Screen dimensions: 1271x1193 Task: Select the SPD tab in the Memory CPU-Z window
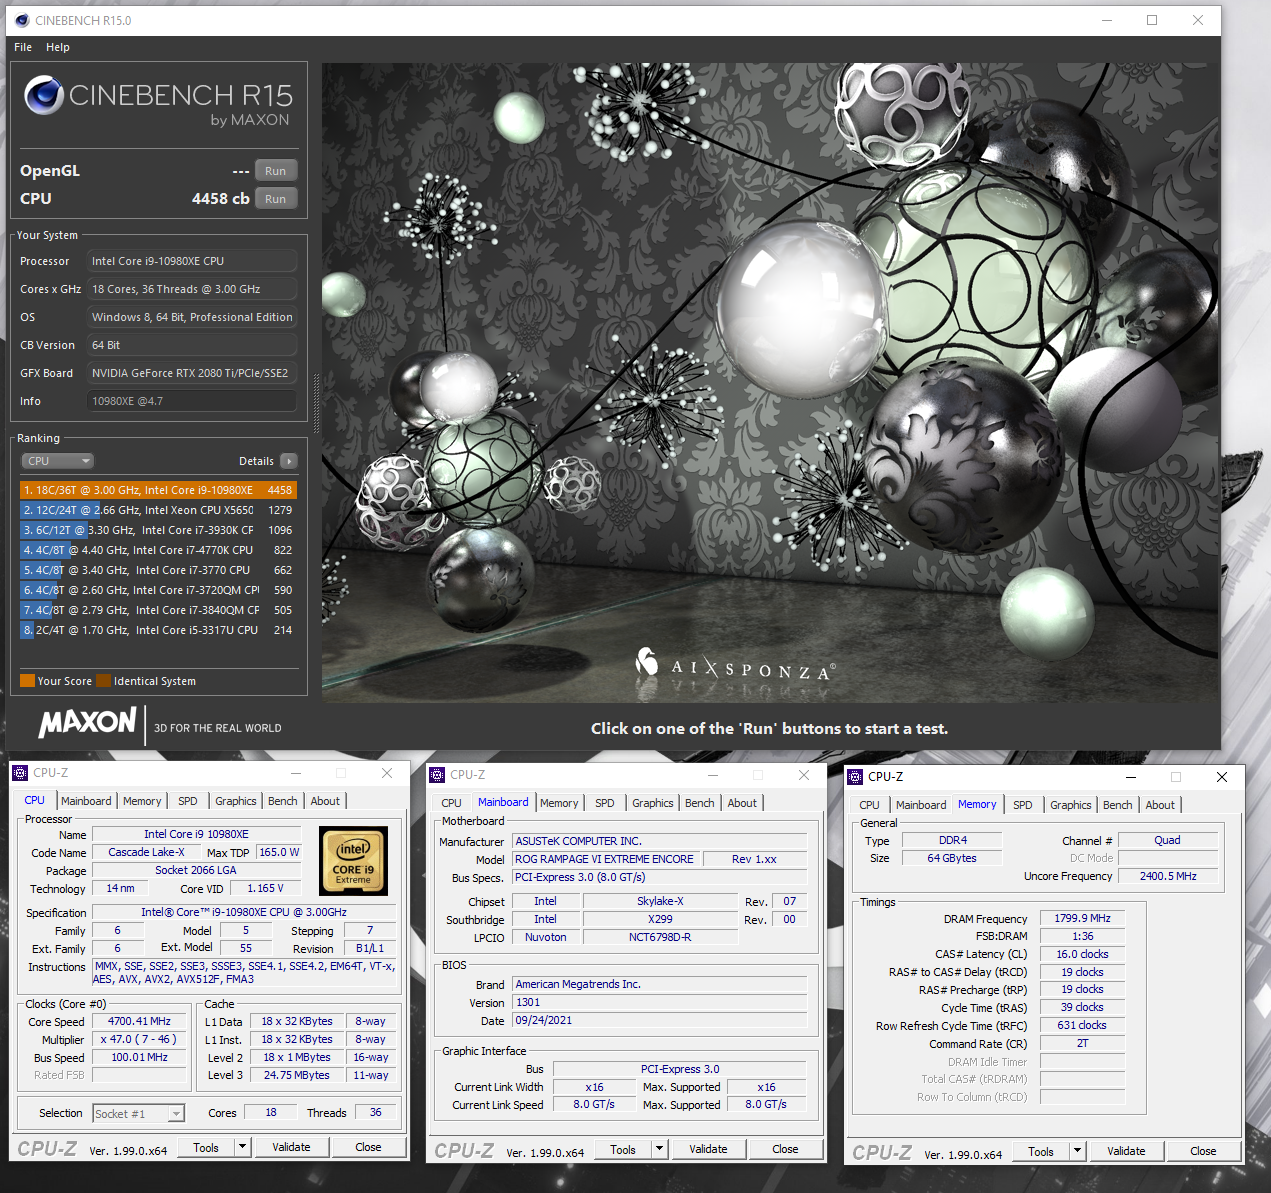(1023, 805)
